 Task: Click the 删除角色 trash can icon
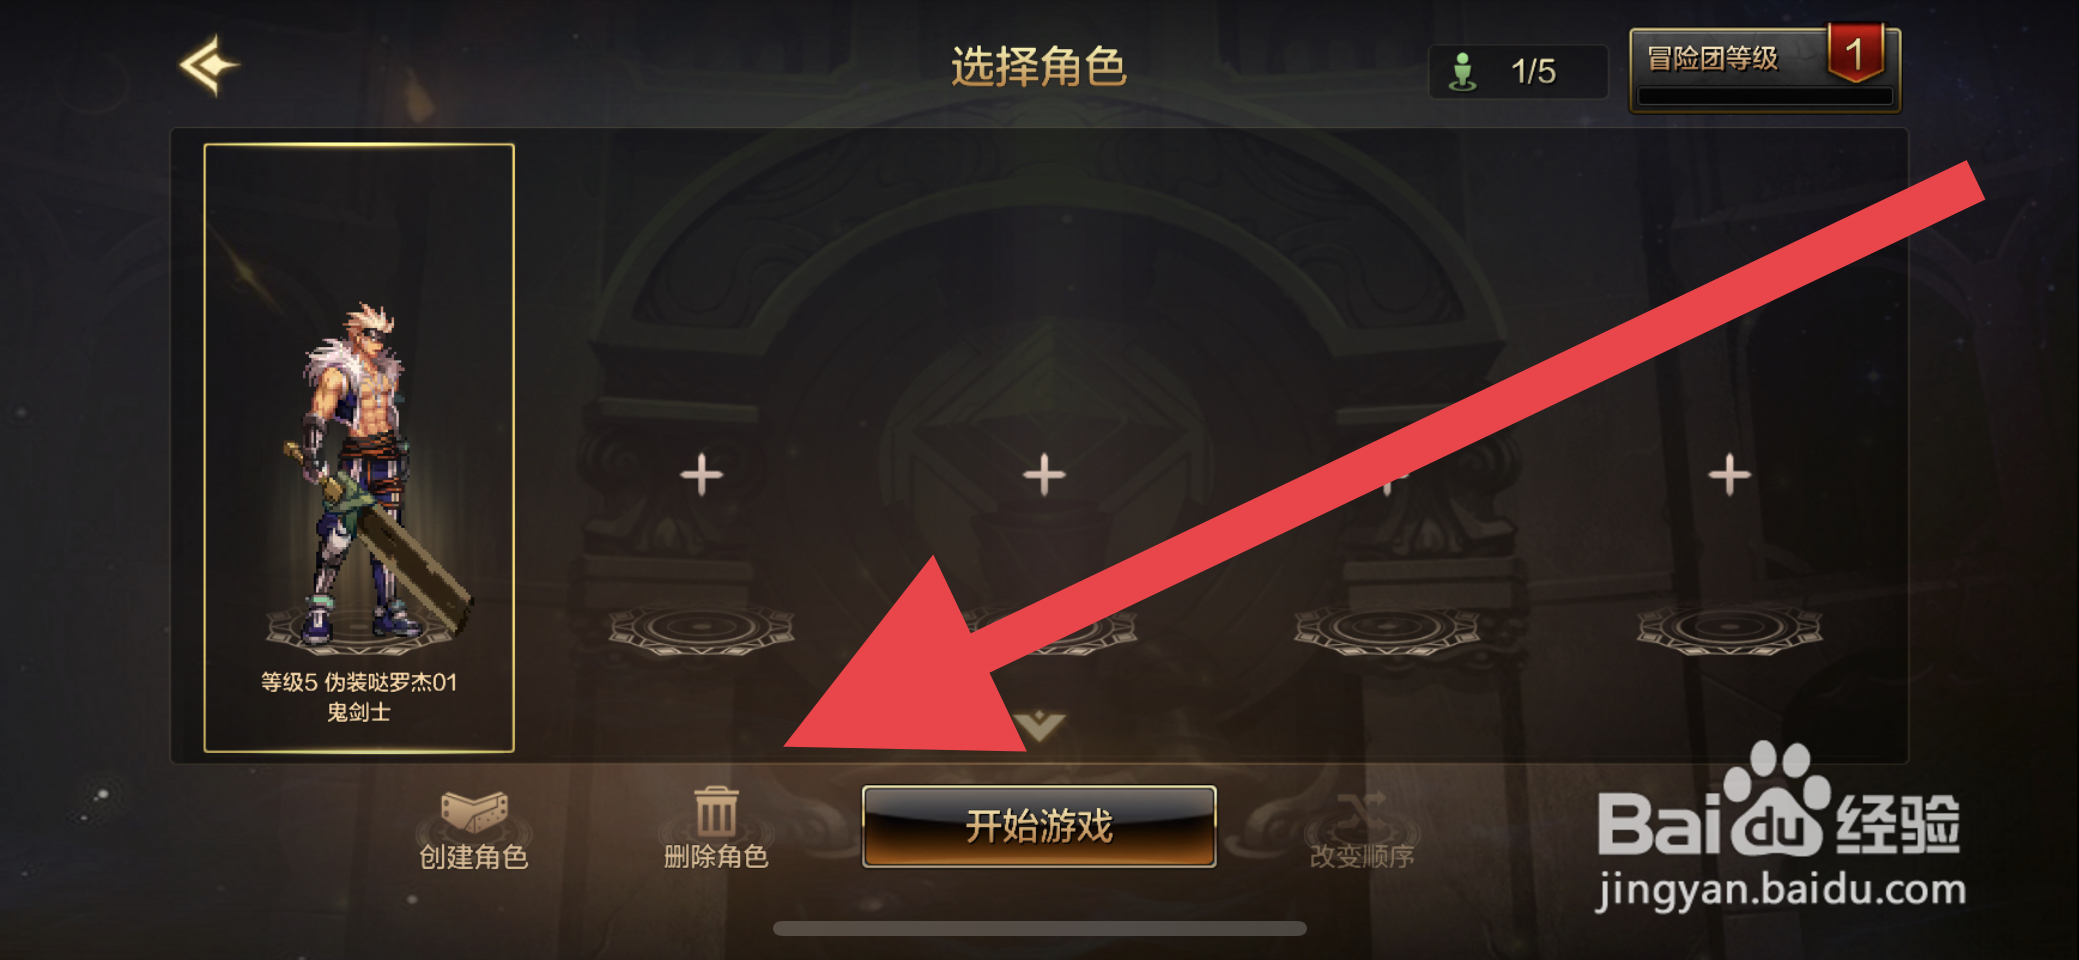point(716,811)
